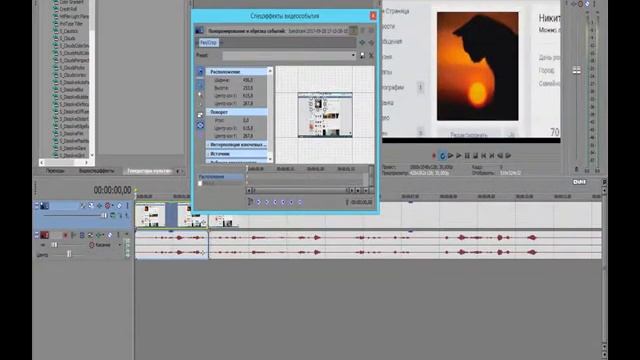This screenshot has height=360, width=640.
Task: Click the keyframe timecode field in Pan/Crop
Action: click(361, 202)
